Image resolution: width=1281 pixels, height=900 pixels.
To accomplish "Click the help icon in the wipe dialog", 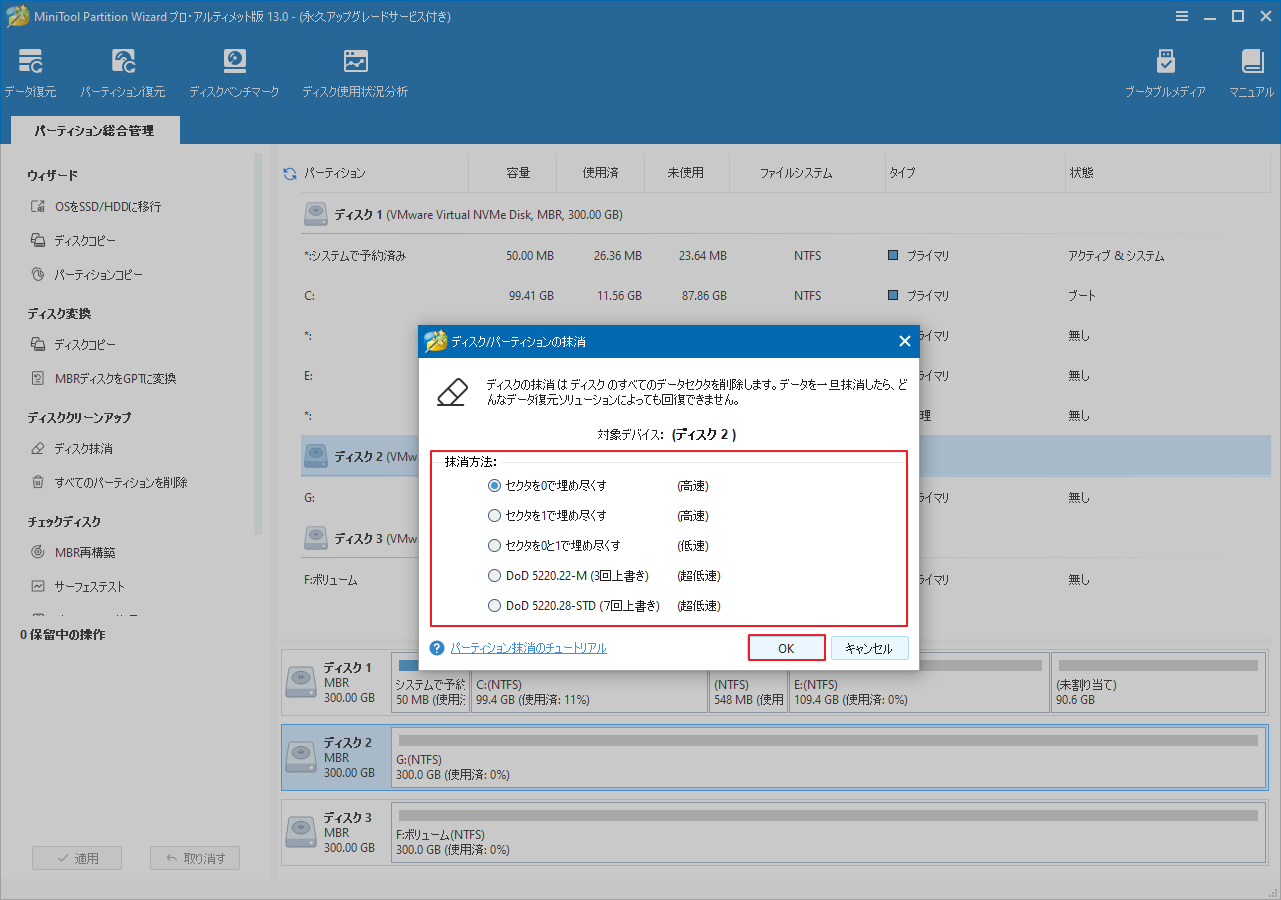I will click(x=436, y=647).
